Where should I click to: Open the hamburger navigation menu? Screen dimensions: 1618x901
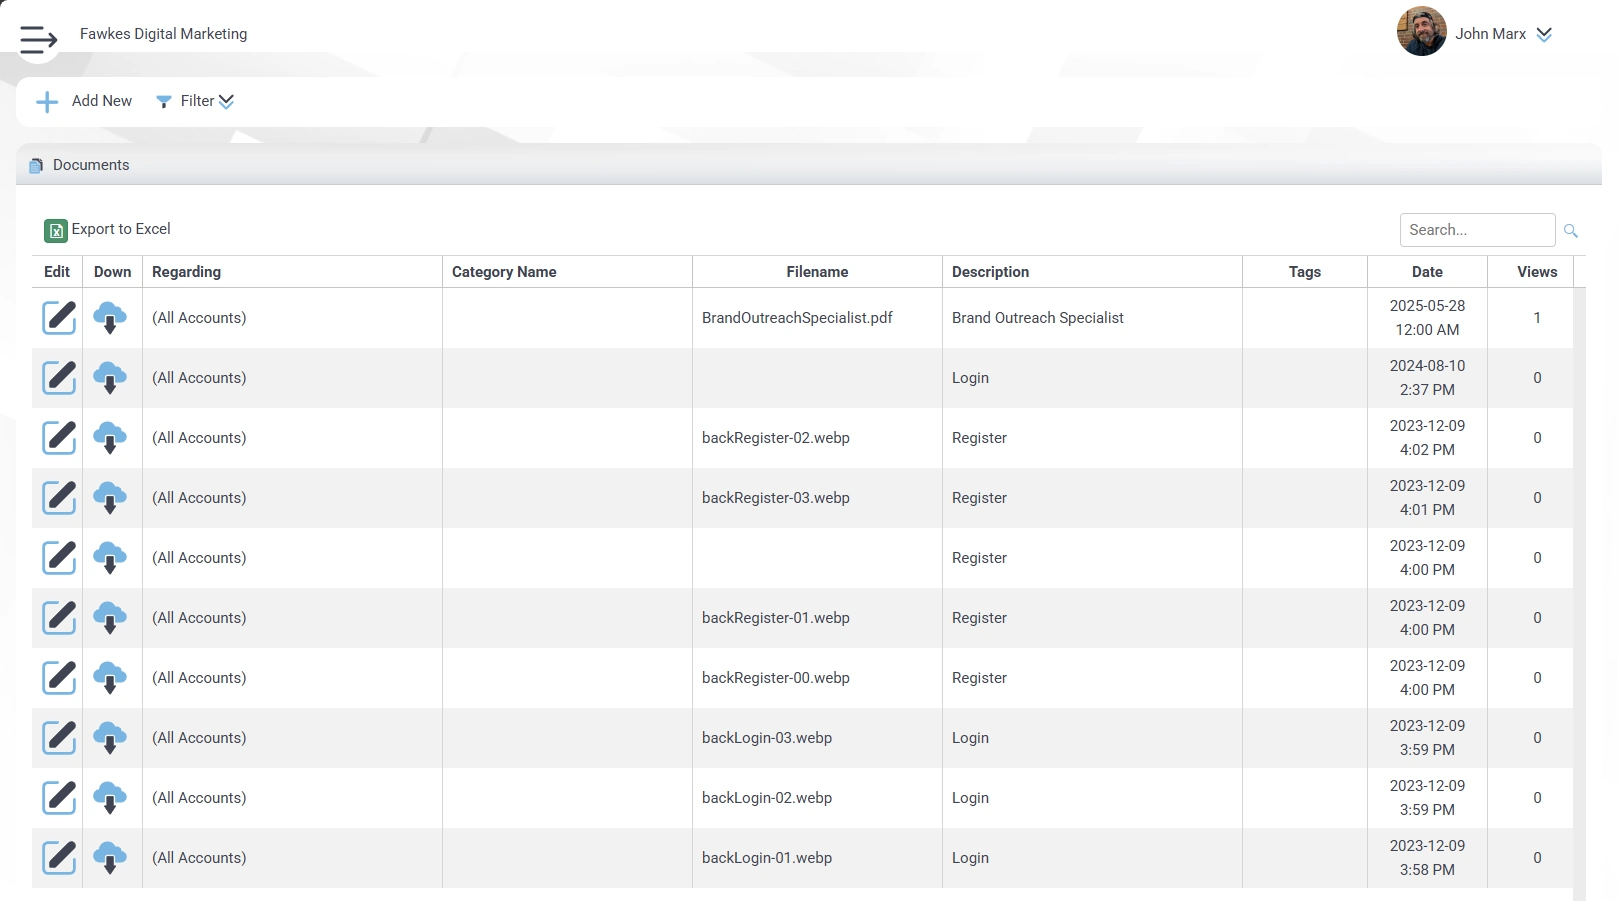pyautogui.click(x=38, y=40)
